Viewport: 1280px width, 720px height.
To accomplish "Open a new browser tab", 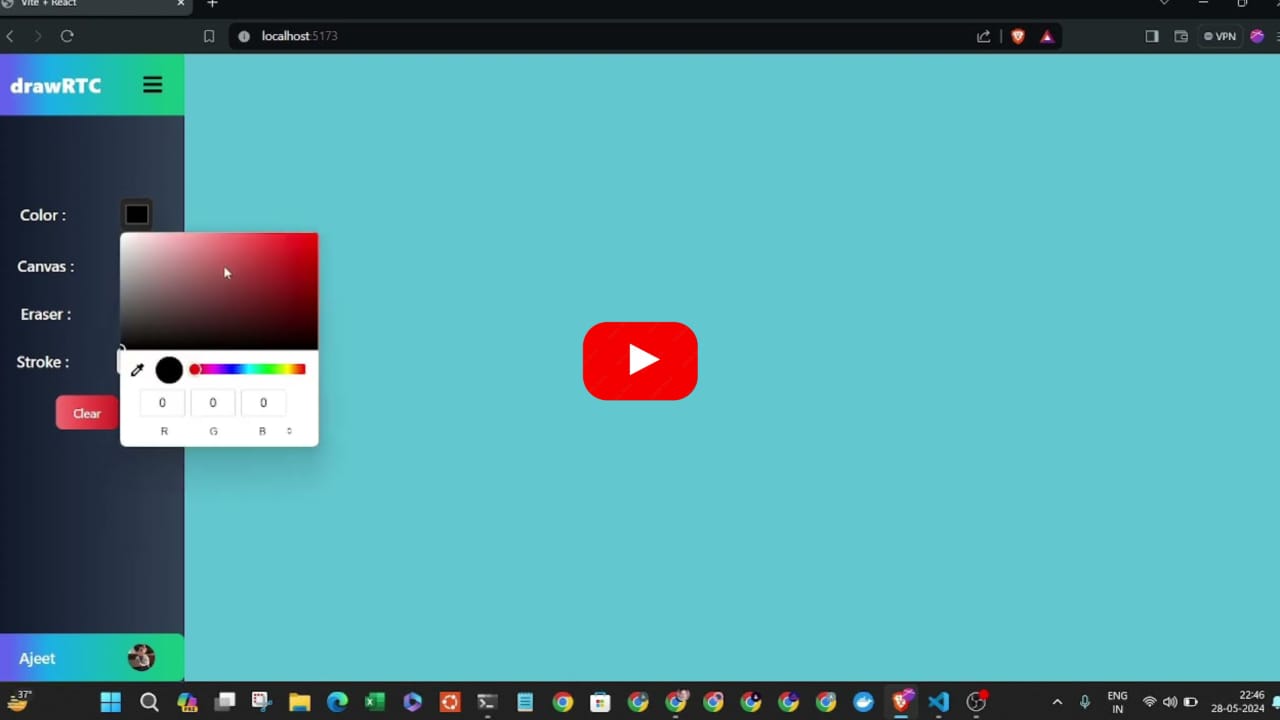I will click(x=212, y=4).
